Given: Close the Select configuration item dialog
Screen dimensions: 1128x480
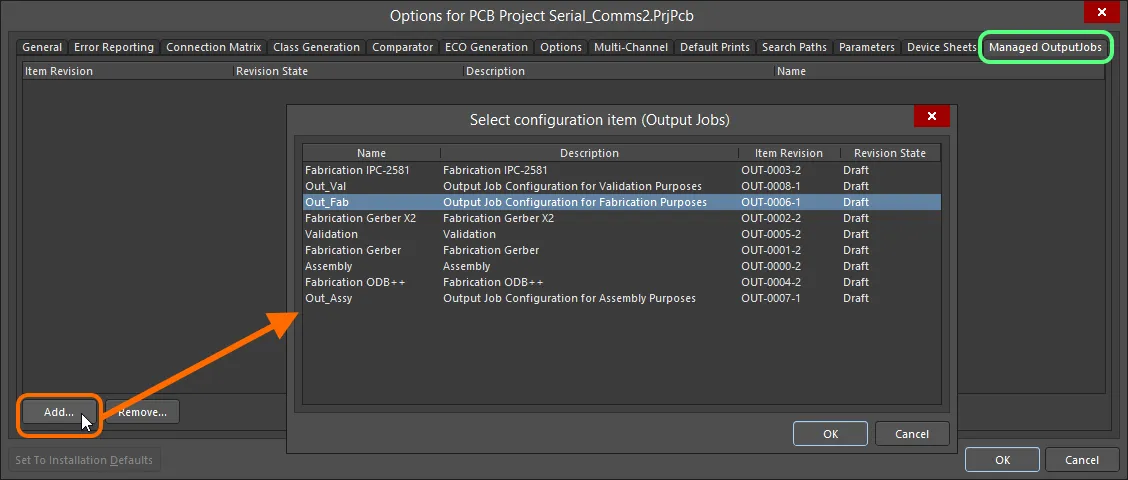Looking at the screenshot, I should coord(932,116).
